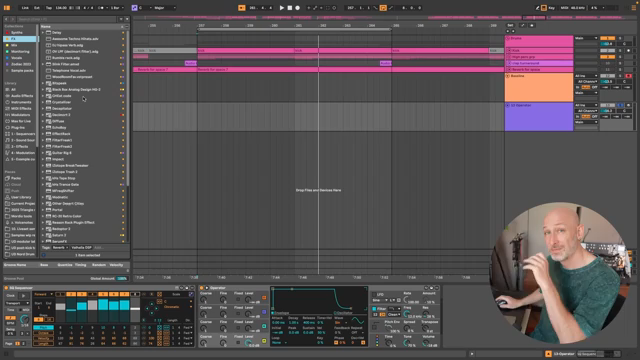Click the RG Sequencer play arrow button
This screenshot has width=640, height=360.
(23, 296)
